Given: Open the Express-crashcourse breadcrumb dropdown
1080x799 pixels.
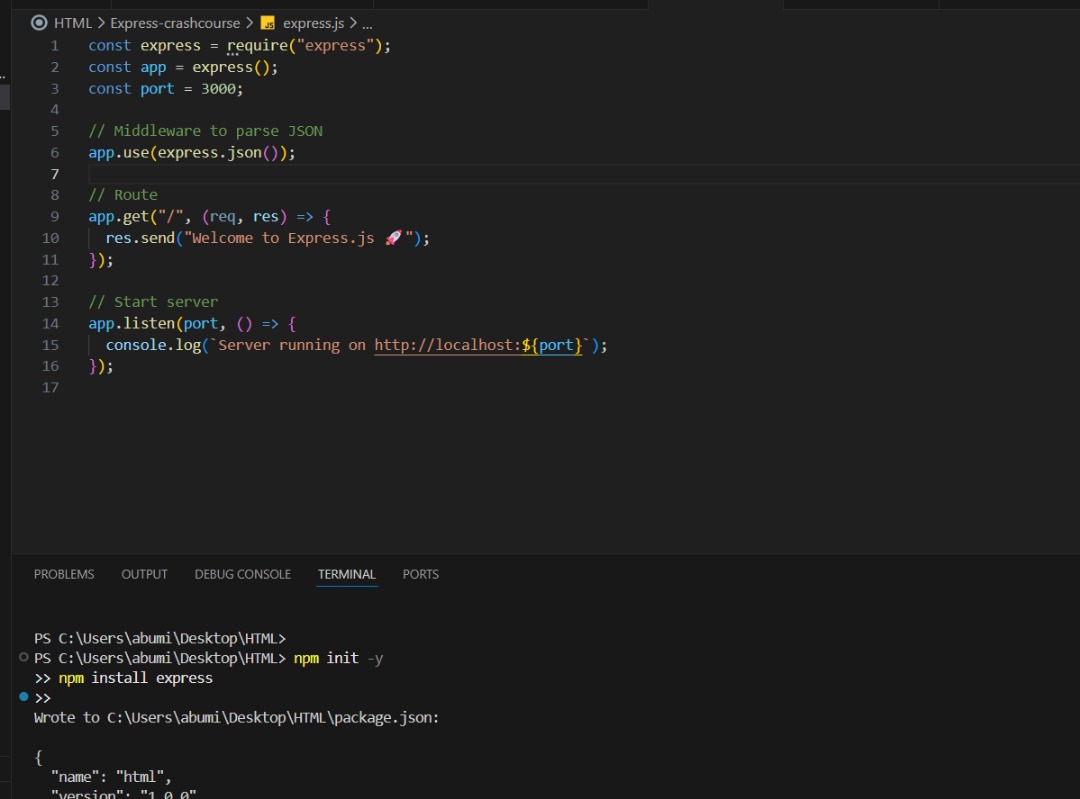Looking at the screenshot, I should (x=175, y=22).
